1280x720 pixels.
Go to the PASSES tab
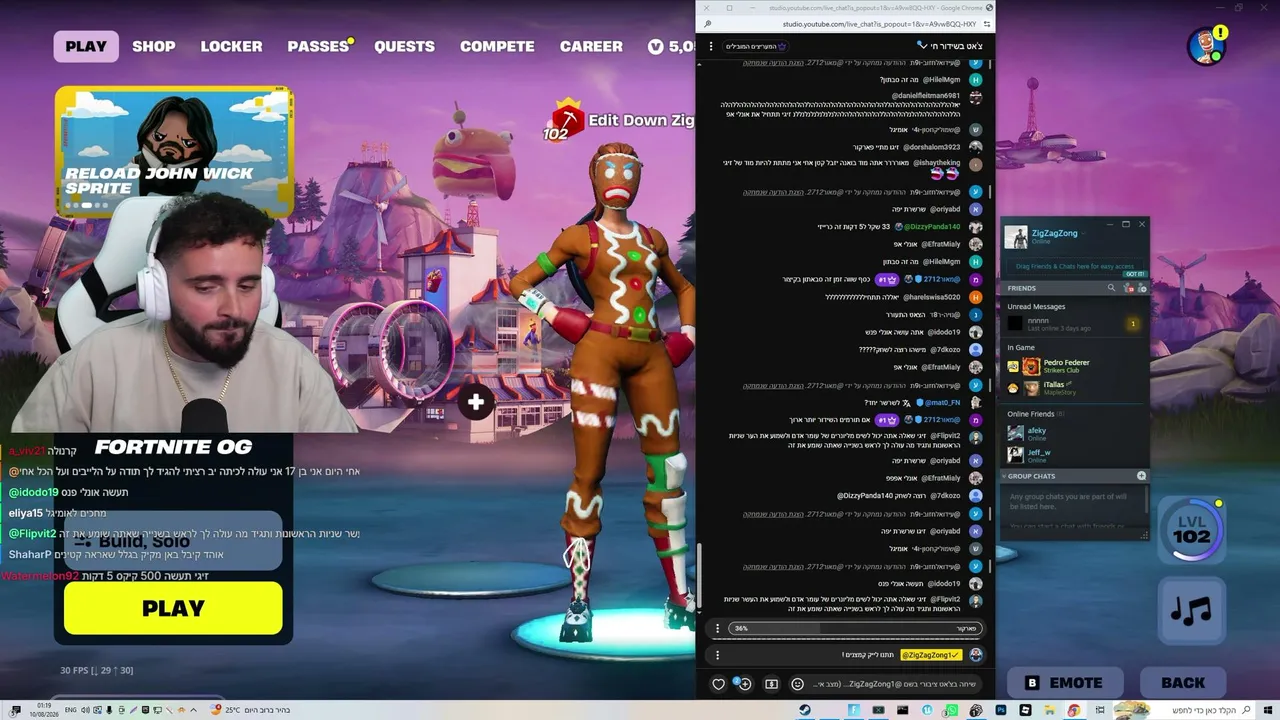point(318,46)
